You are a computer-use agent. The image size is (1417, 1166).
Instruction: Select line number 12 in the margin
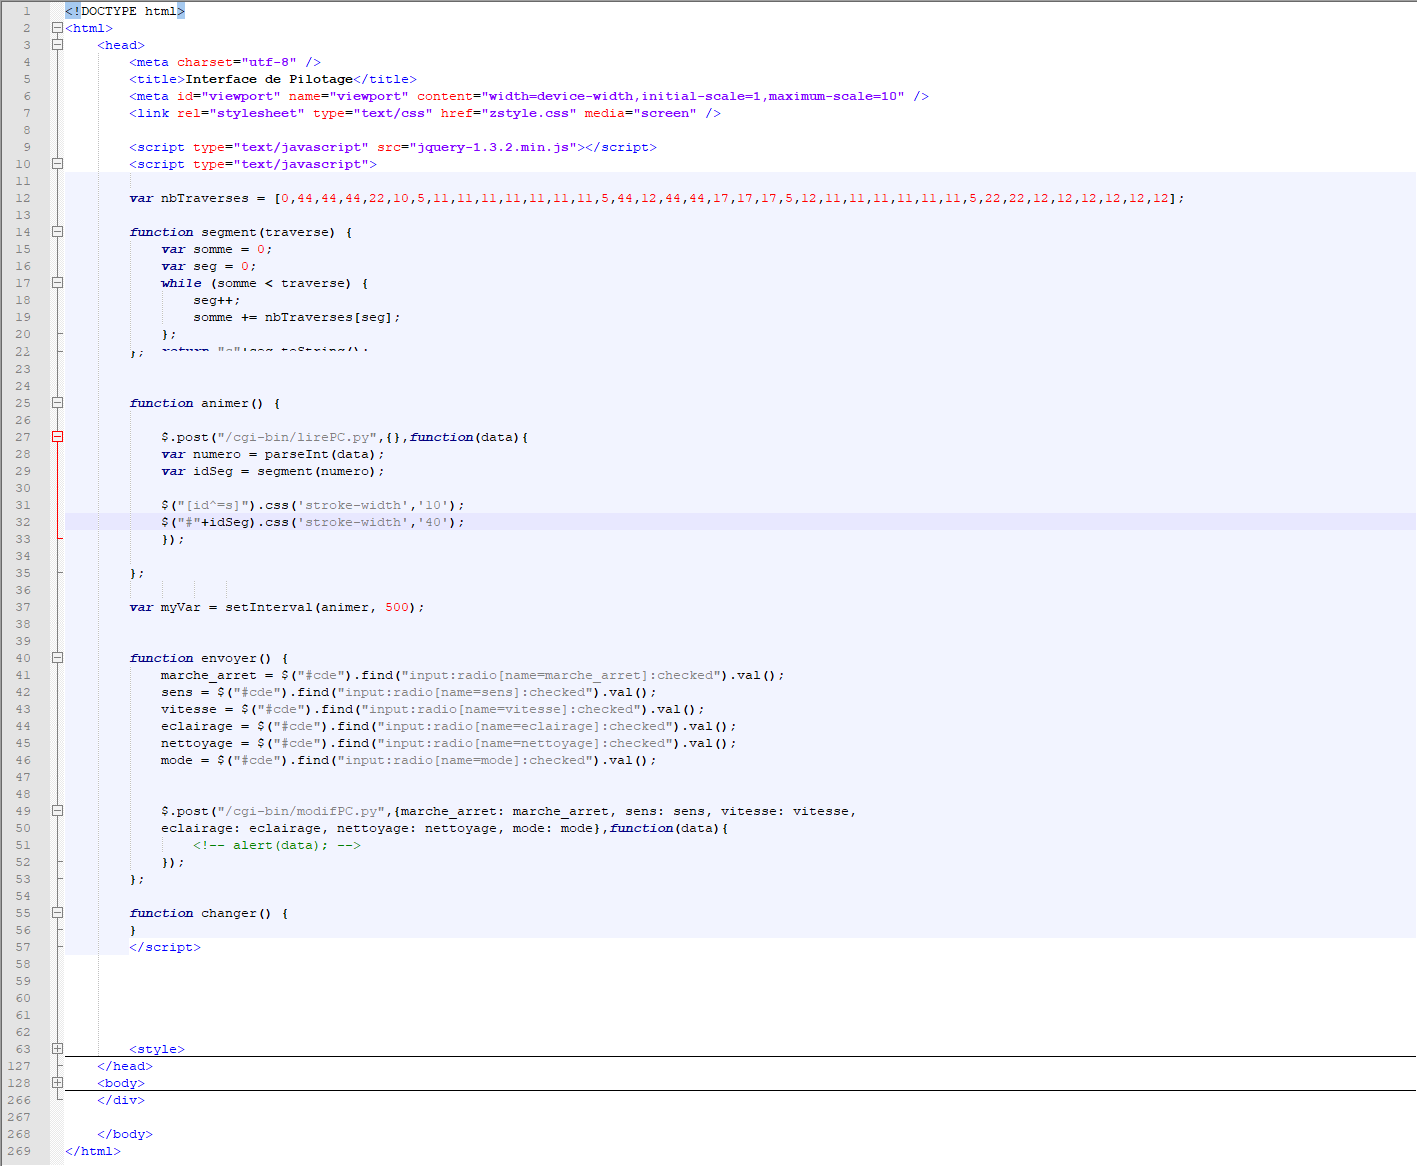click(x=23, y=198)
